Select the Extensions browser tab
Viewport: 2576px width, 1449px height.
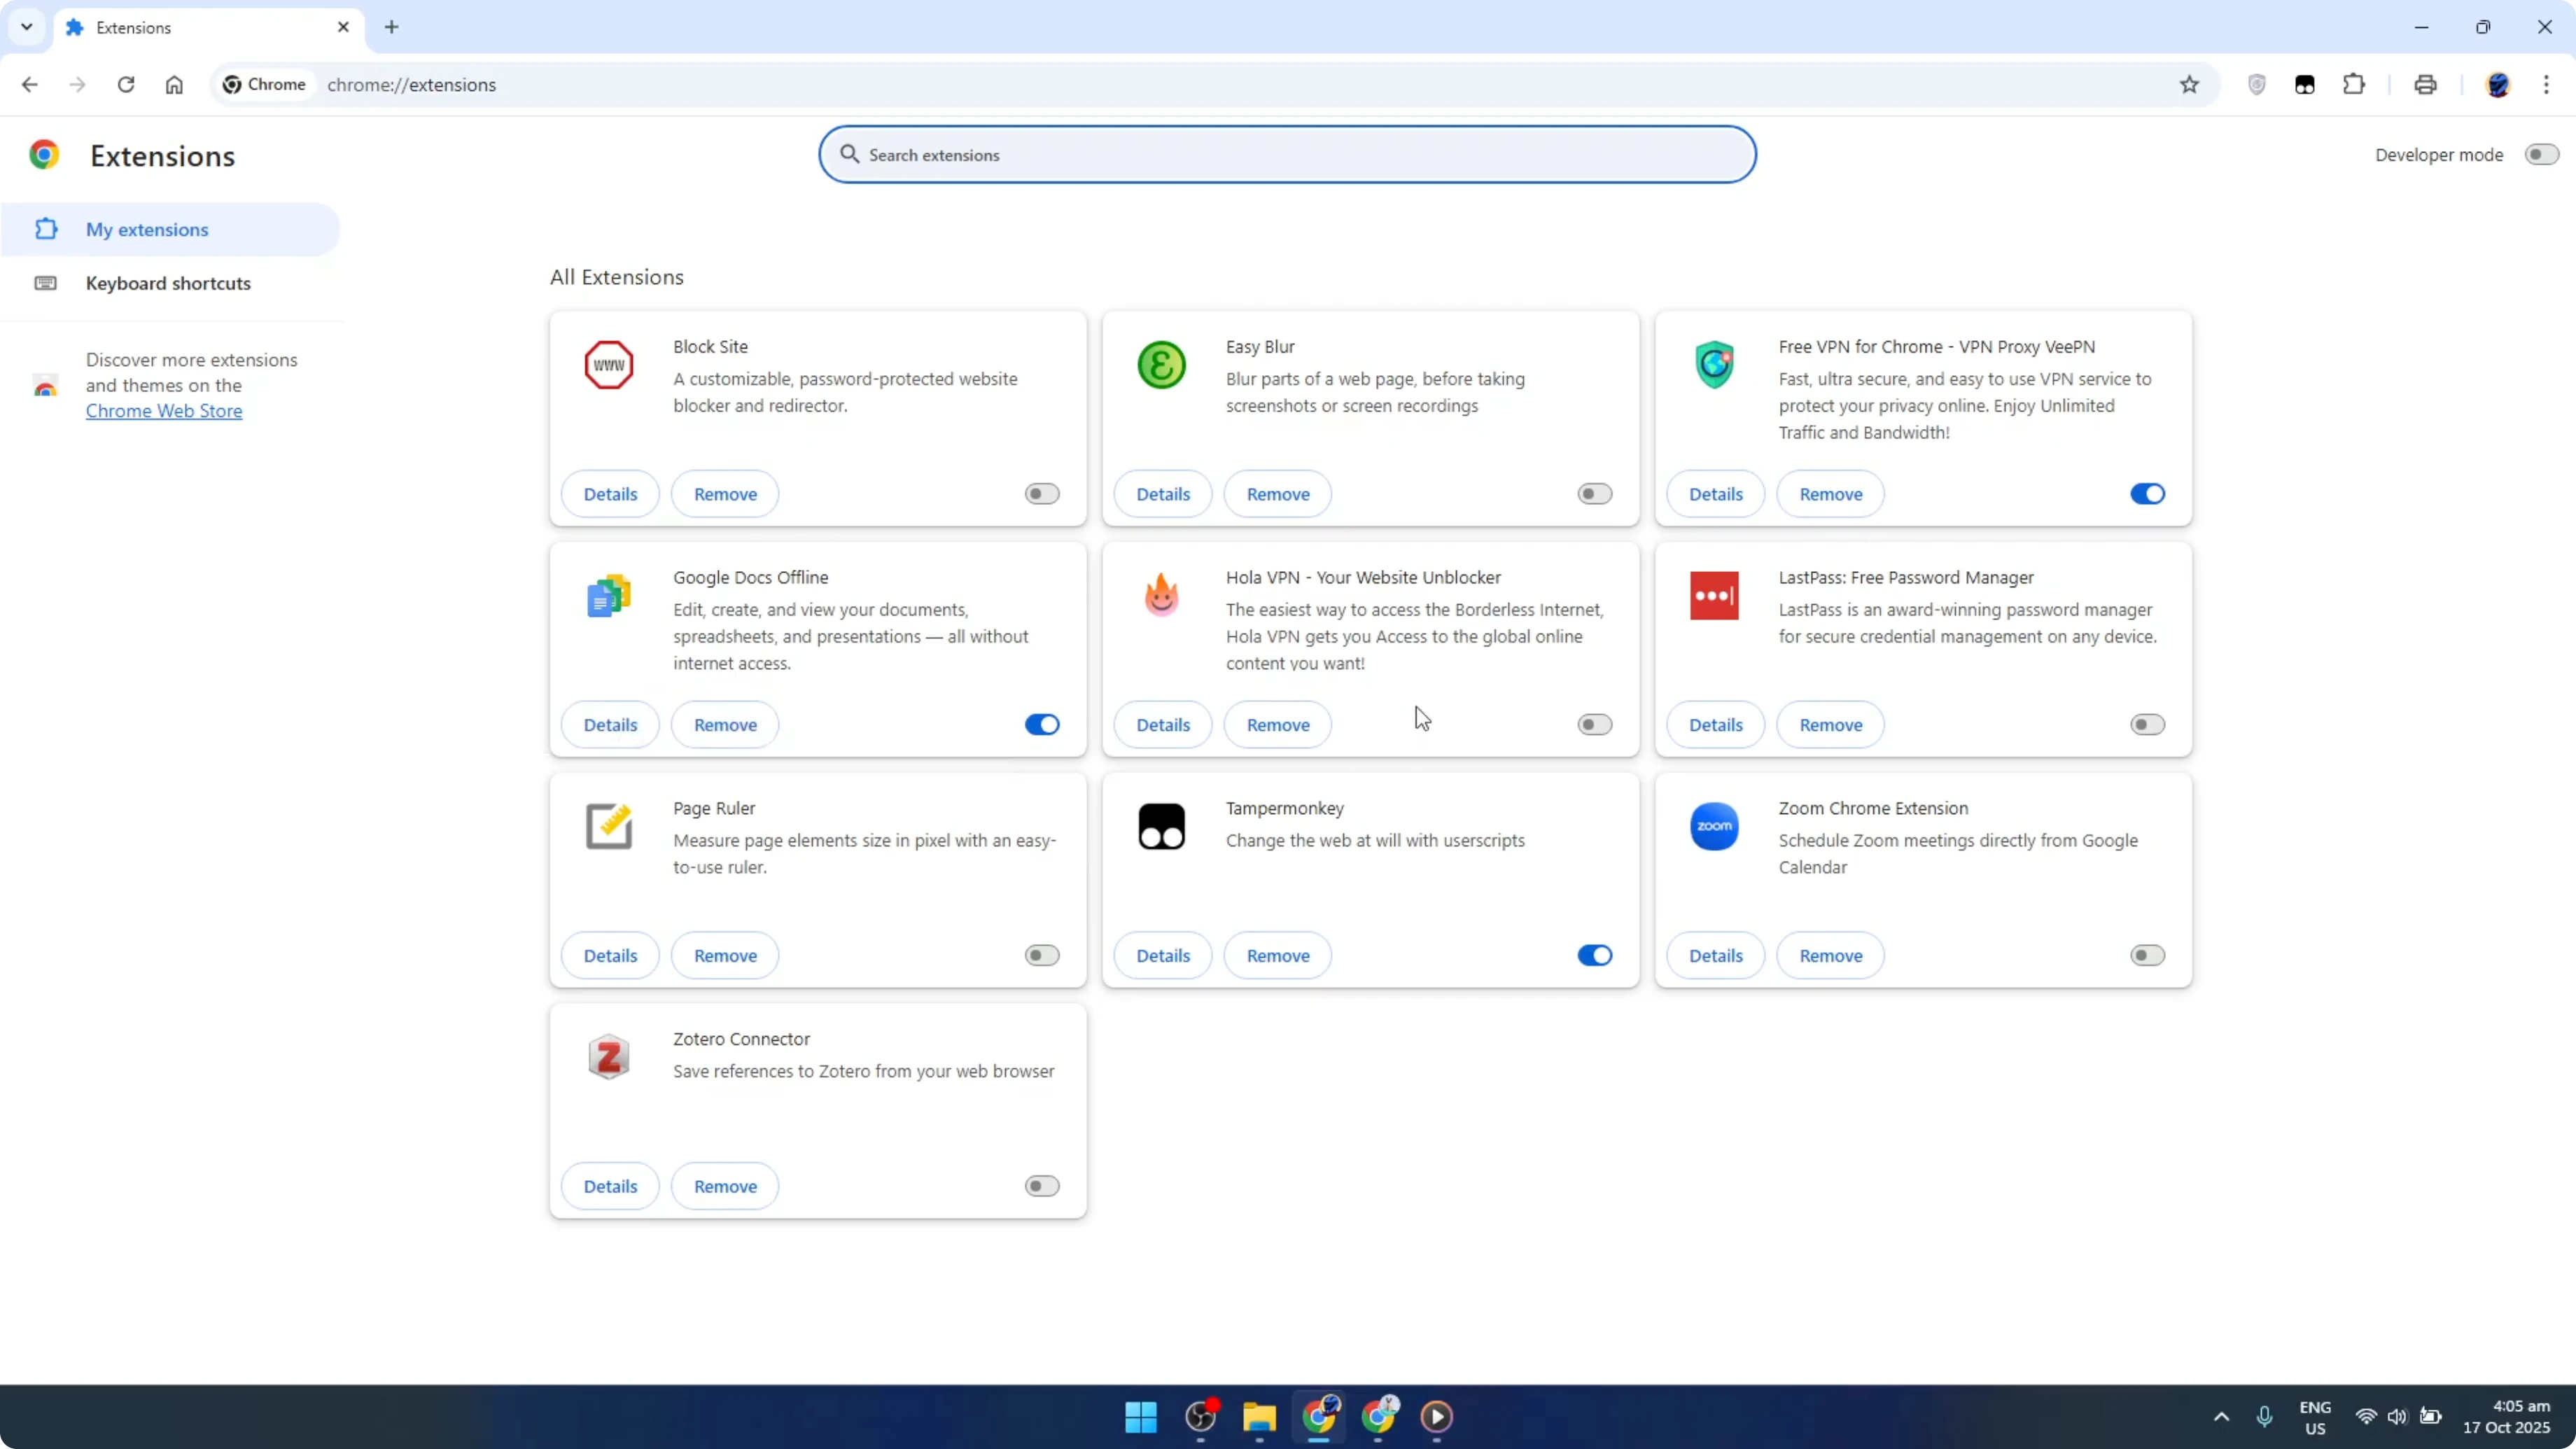tap(208, 28)
